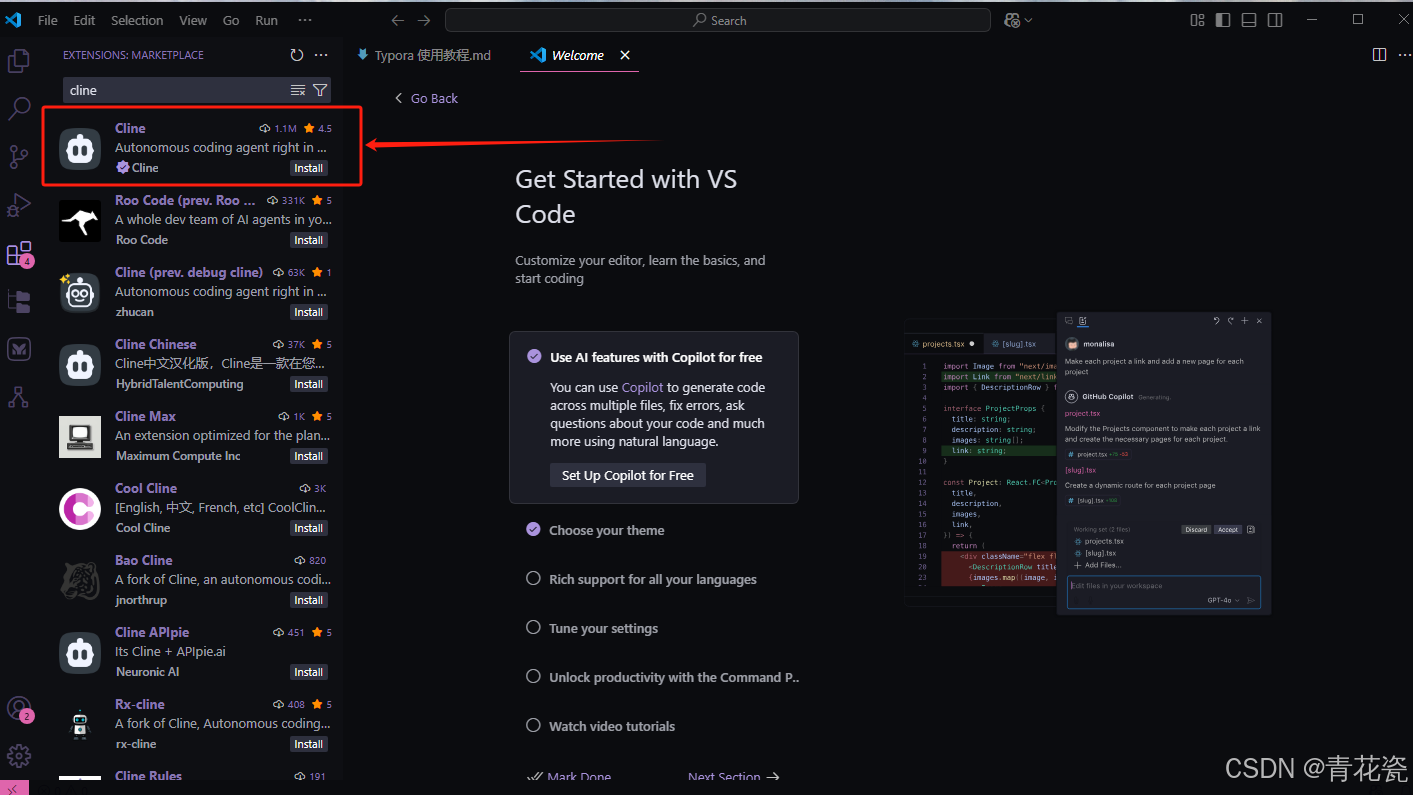Clear extensions search results icon
Viewport: 1413px width, 795px height.
pyautogui.click(x=298, y=90)
